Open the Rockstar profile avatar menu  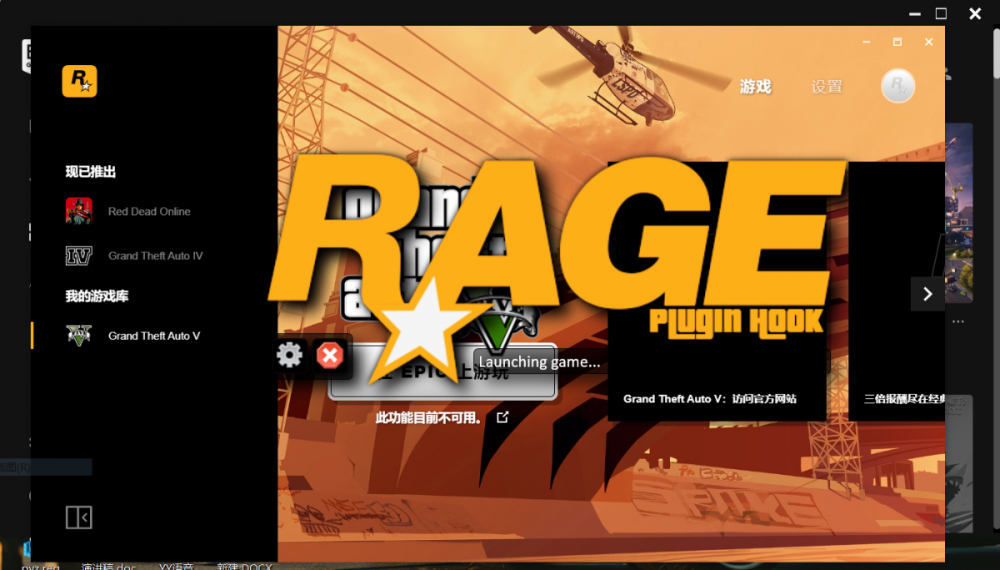pos(897,87)
